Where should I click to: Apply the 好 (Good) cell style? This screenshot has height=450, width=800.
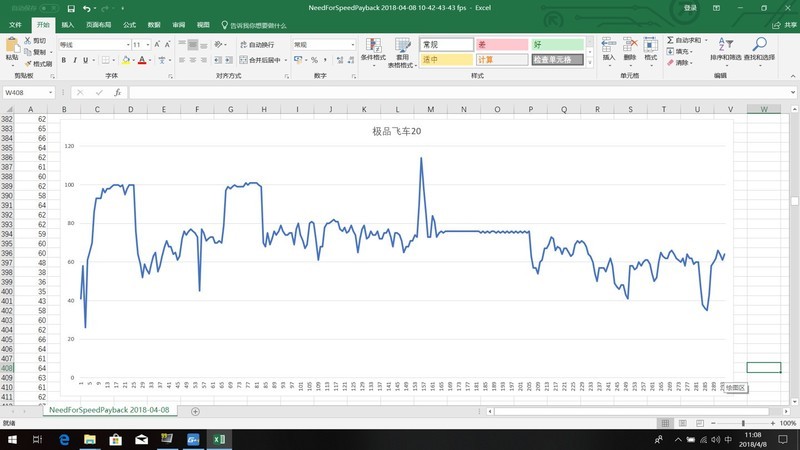(x=558, y=45)
